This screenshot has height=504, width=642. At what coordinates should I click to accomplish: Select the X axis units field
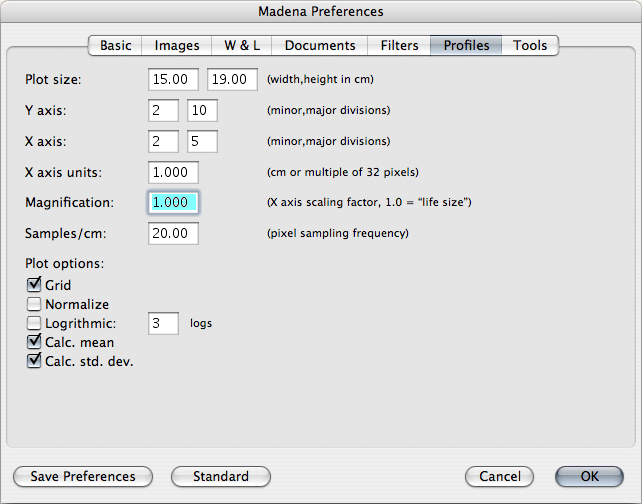coord(173,172)
